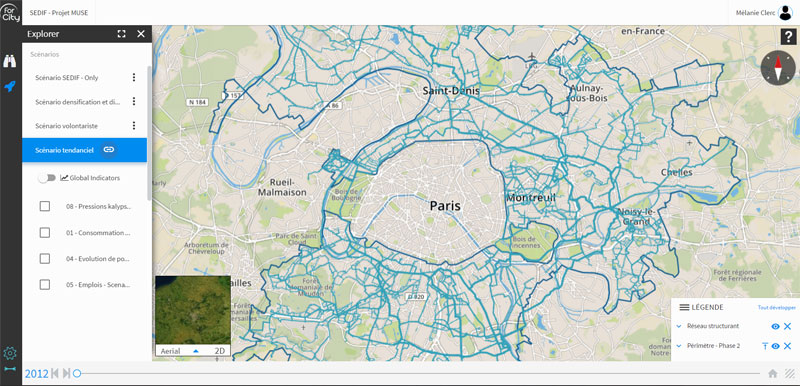800x386 pixels.
Task: Open options menu for Scénario SEDIF - Only
Action: tap(134, 78)
